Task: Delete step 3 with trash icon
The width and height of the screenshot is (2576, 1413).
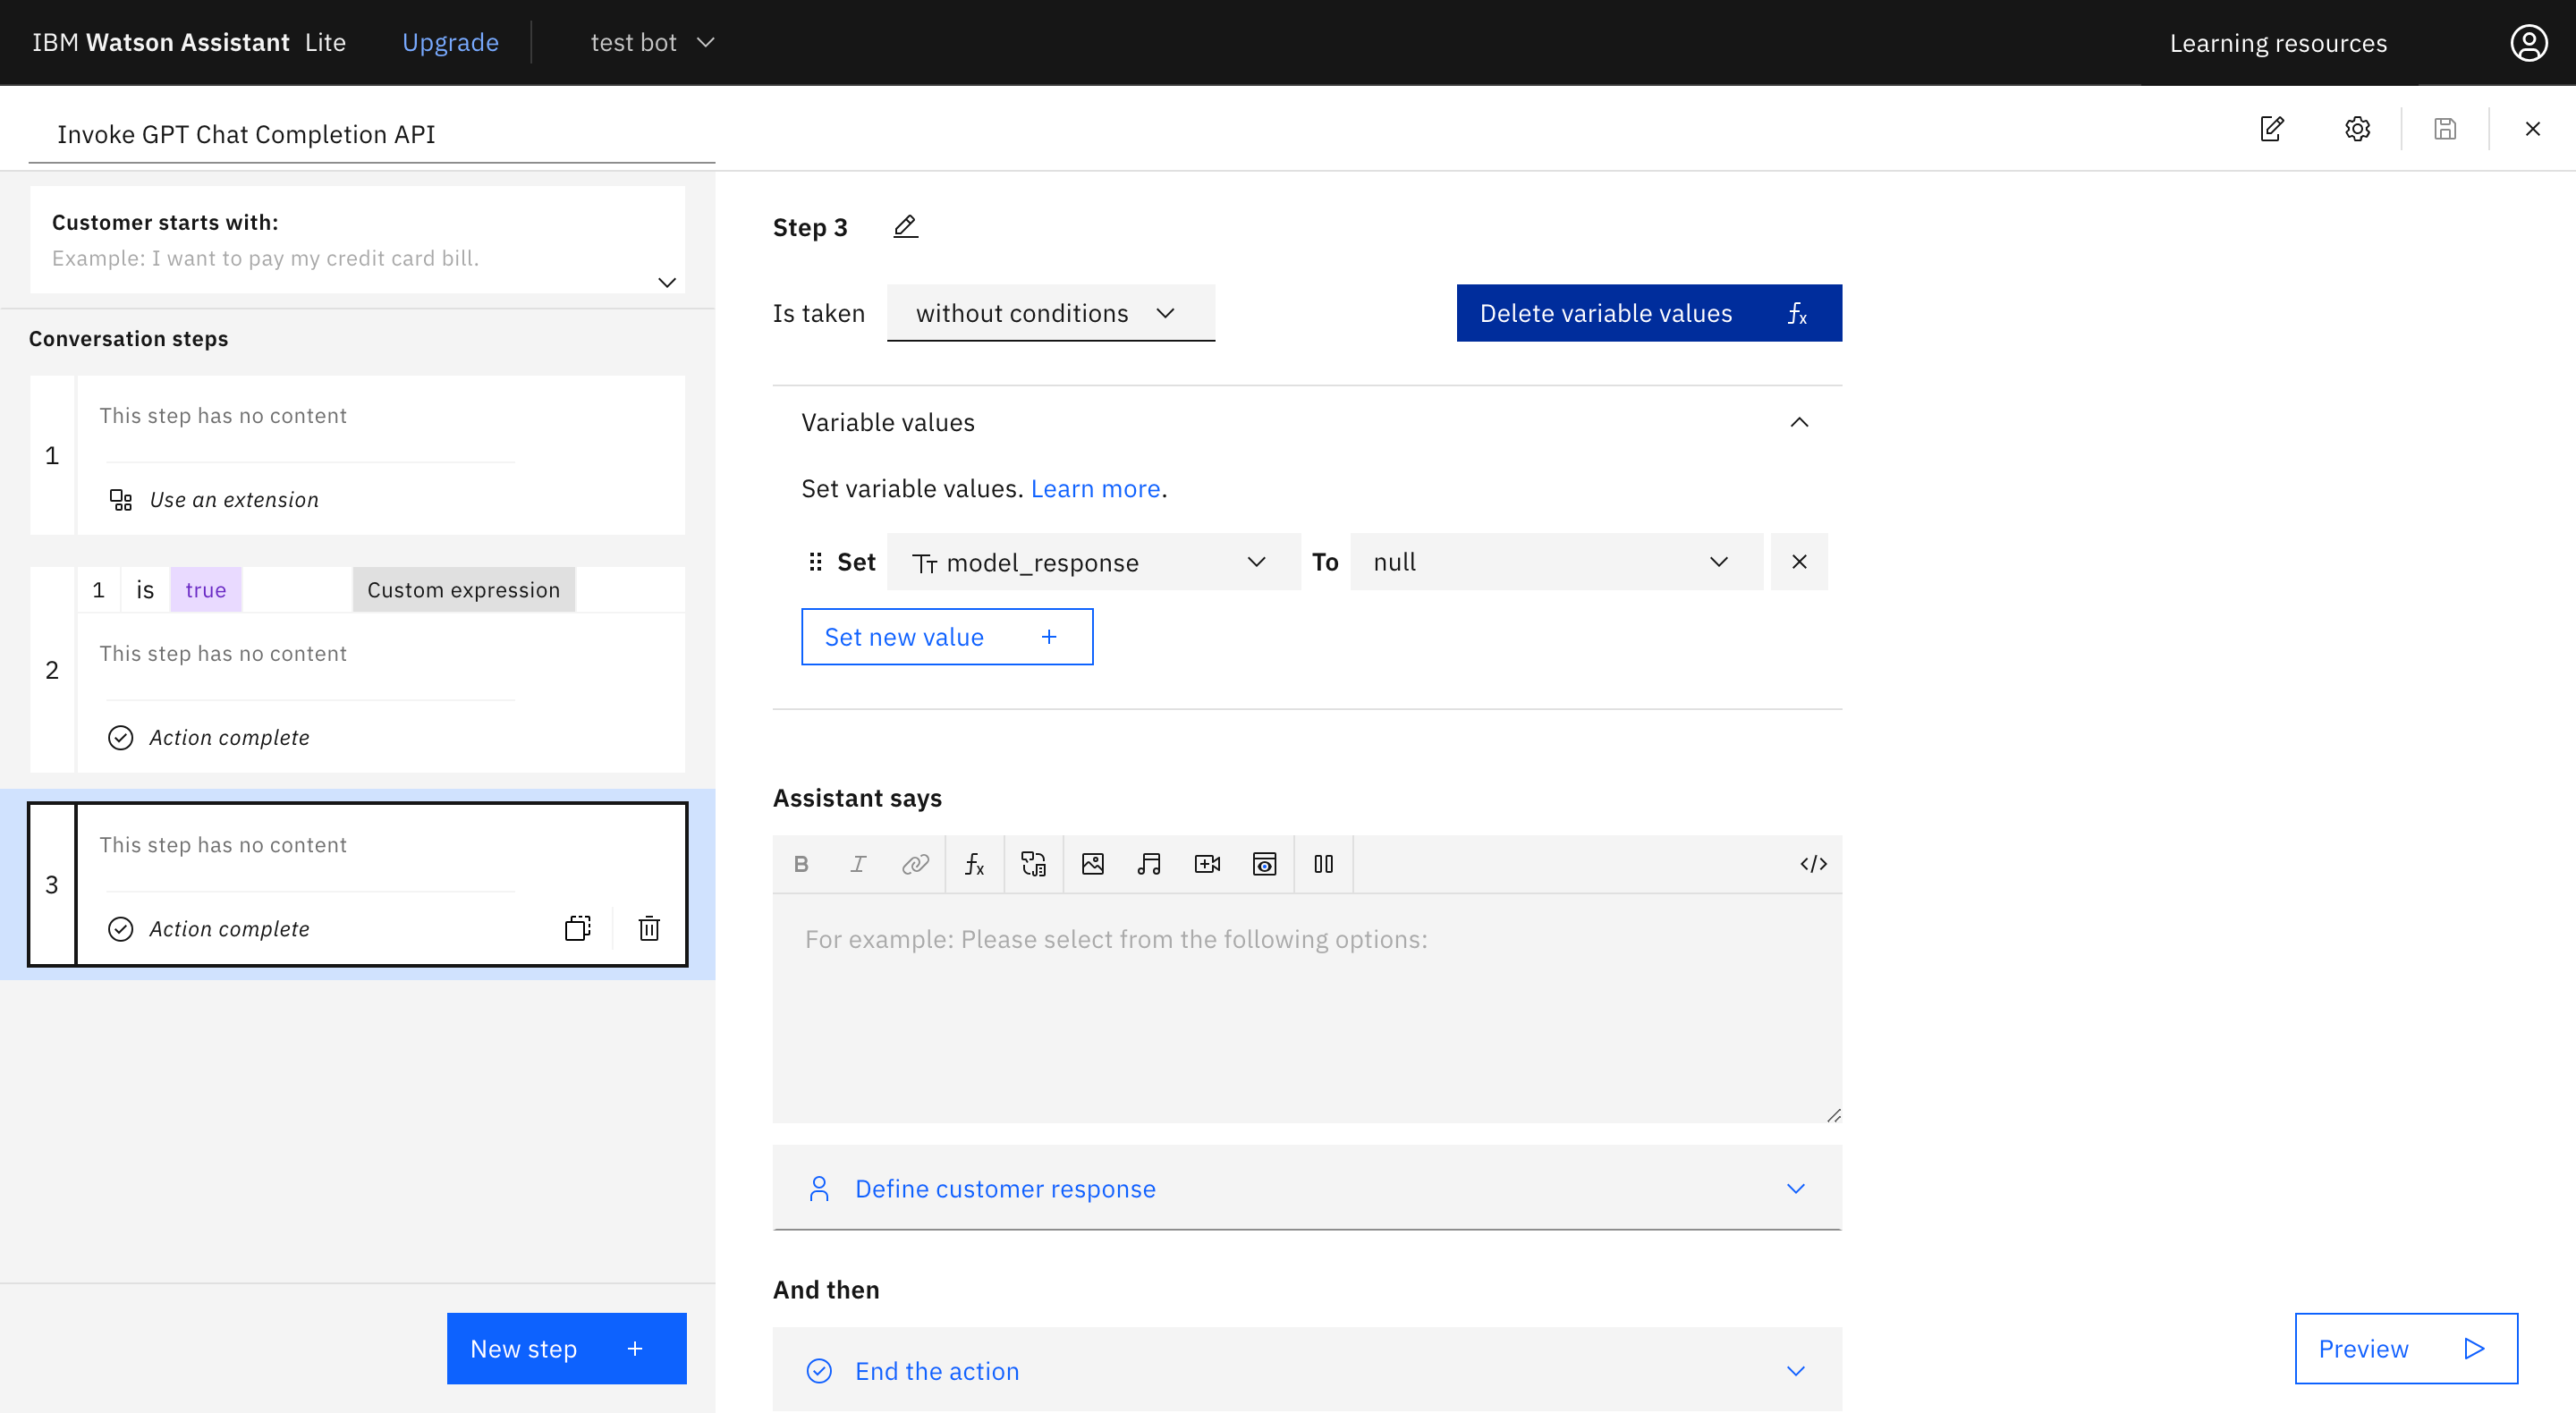Action: [649, 928]
